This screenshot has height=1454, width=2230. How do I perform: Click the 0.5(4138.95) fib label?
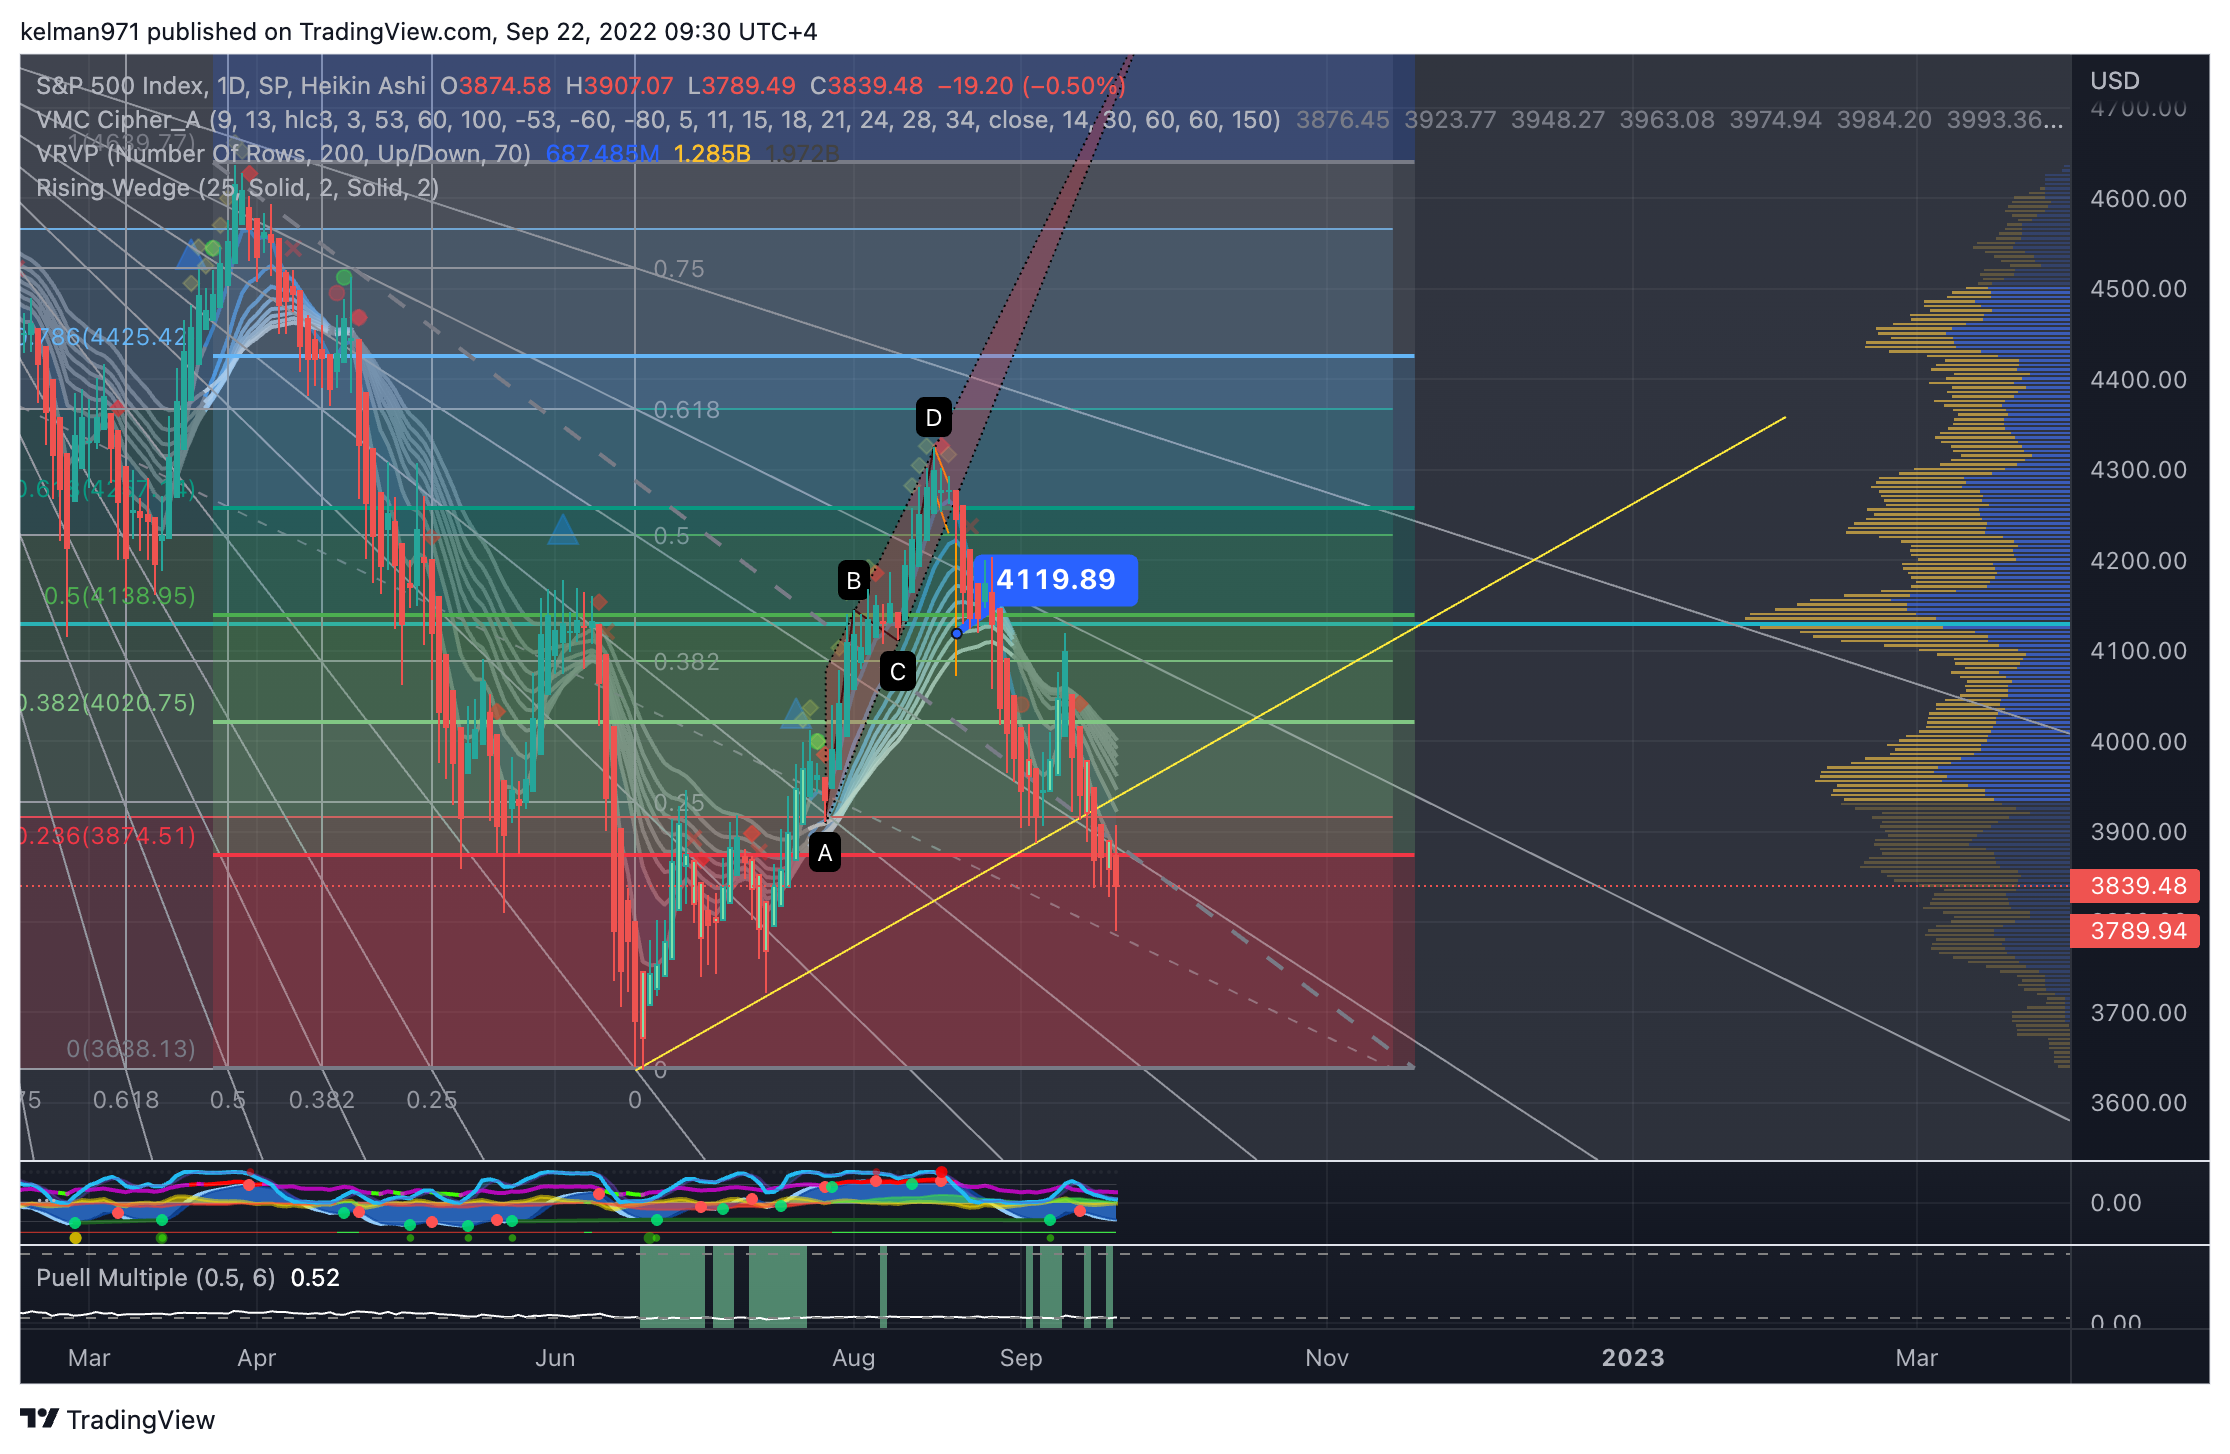120,596
